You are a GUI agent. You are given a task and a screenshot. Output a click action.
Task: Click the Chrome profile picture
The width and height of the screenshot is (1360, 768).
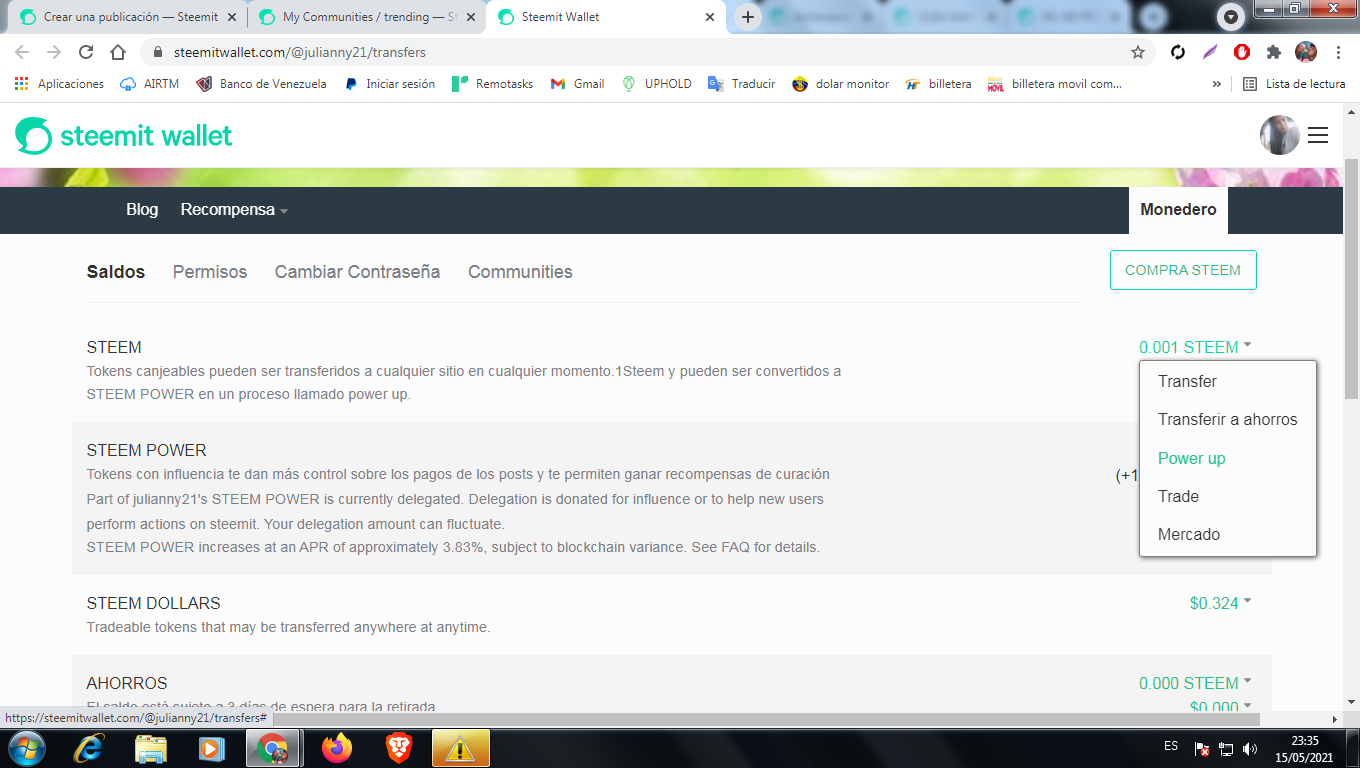pos(1306,52)
